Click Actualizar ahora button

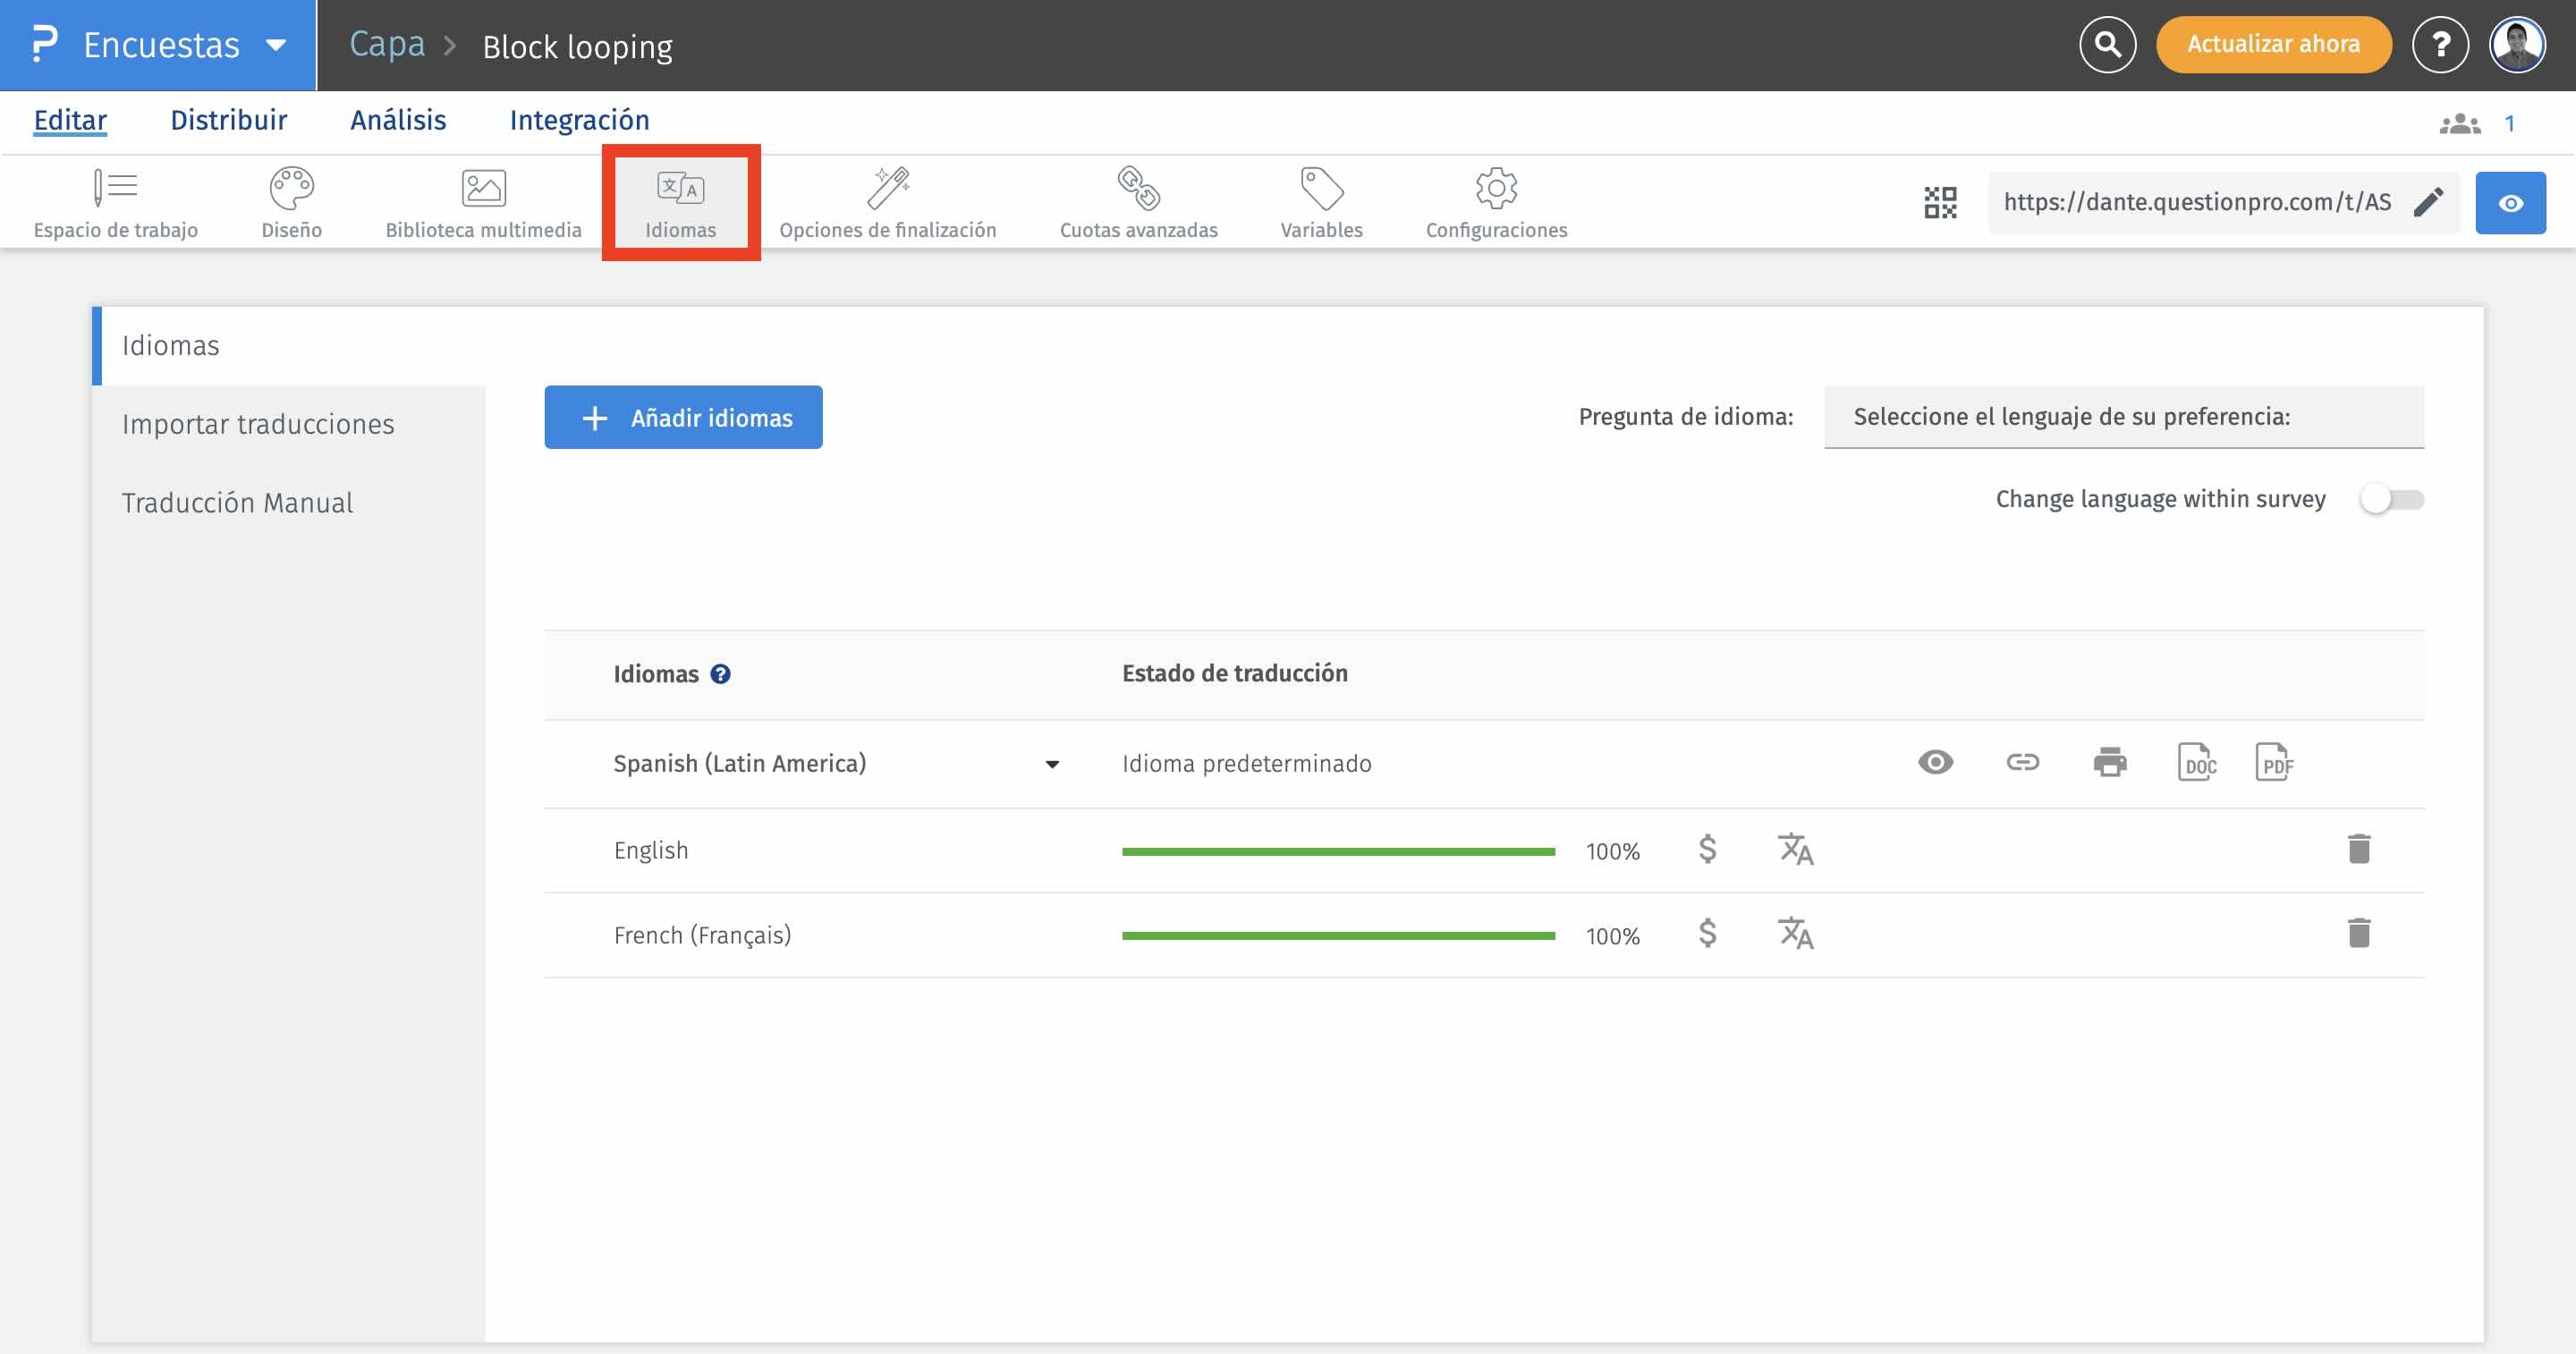pos(2273,45)
